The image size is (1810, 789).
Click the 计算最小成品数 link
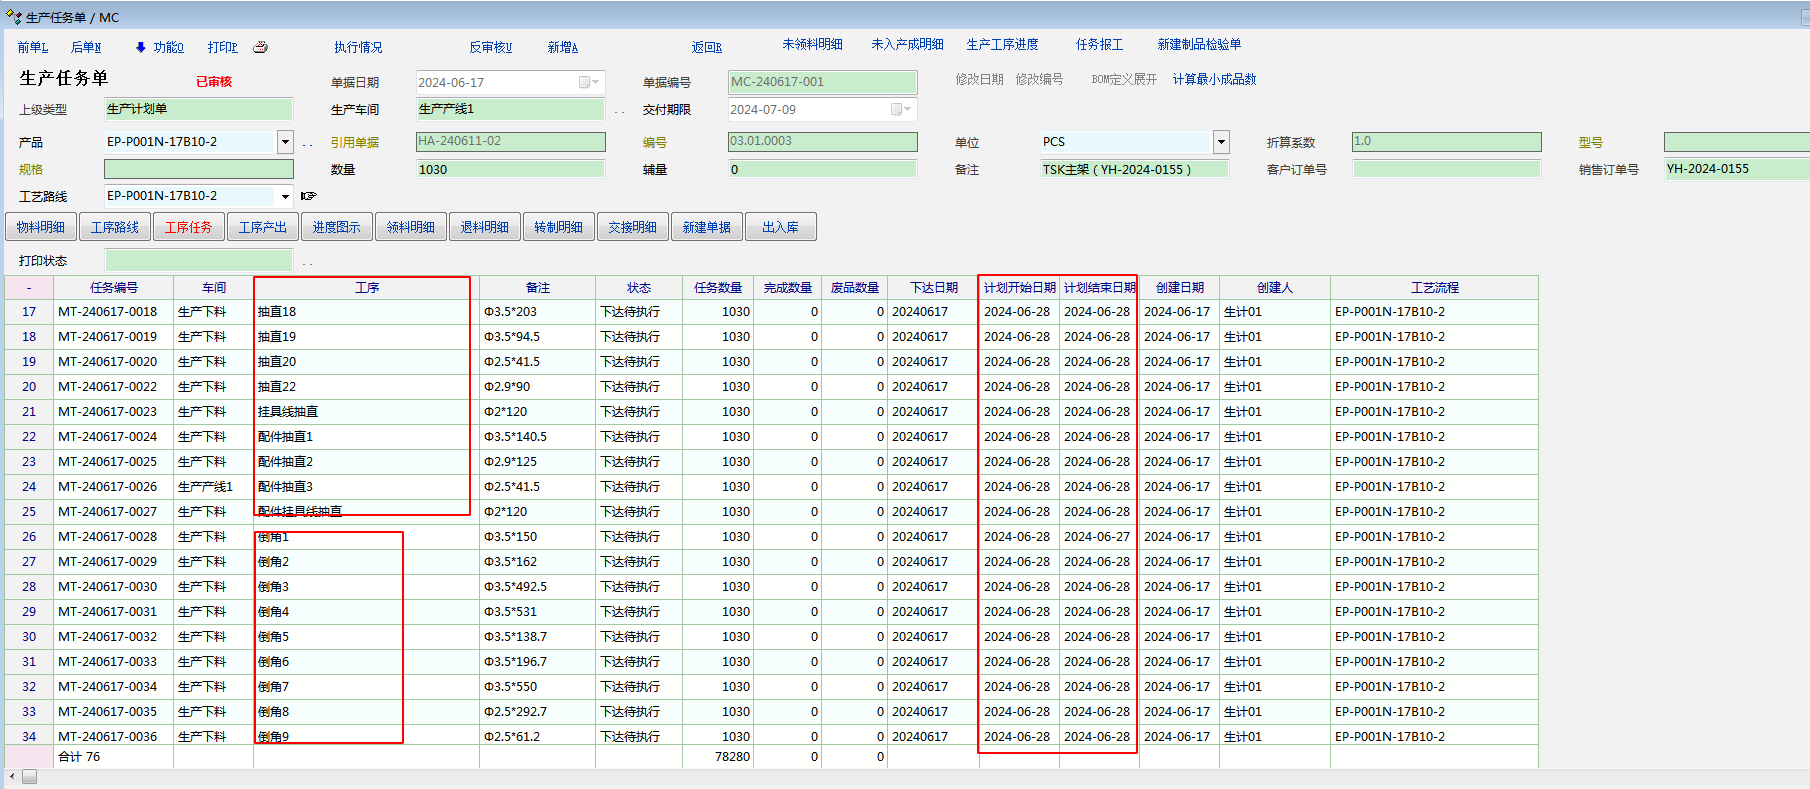pyautogui.click(x=1214, y=79)
